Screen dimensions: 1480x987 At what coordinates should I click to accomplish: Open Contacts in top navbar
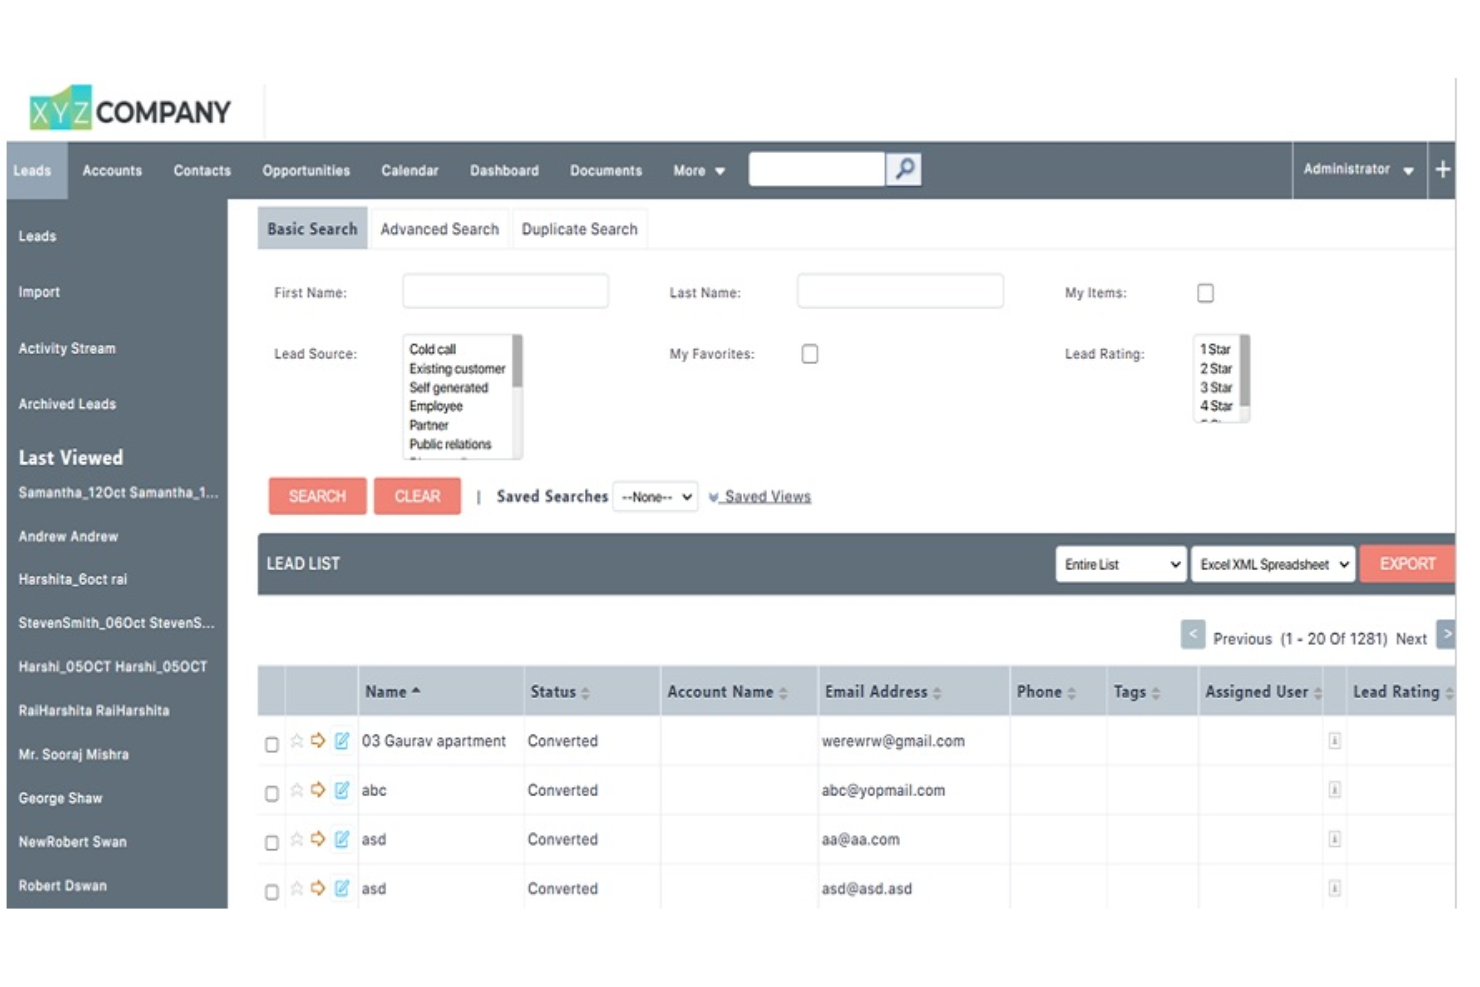[x=202, y=171]
